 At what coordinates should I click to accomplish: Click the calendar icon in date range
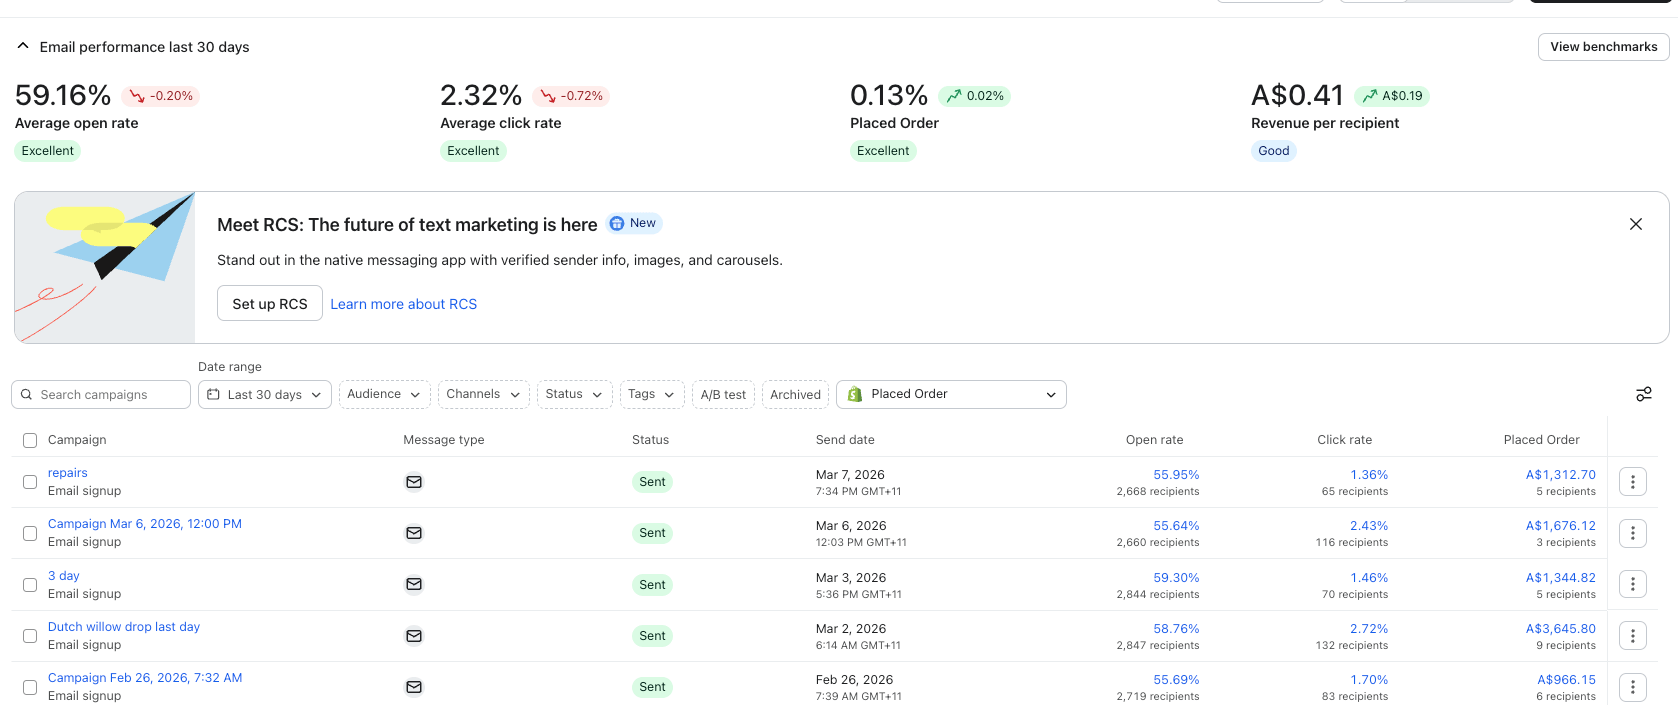(x=213, y=394)
